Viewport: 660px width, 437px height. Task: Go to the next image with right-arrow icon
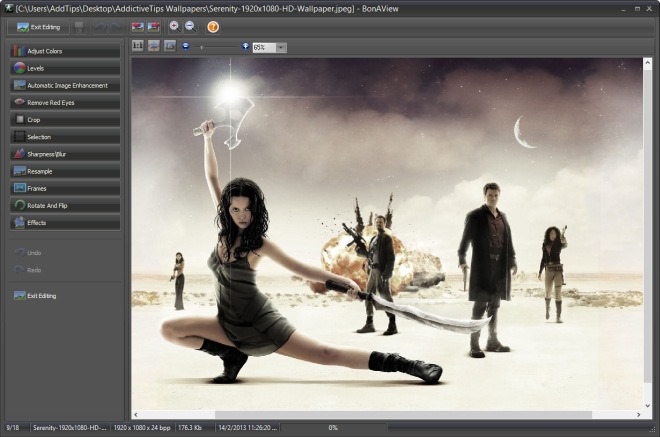154,27
